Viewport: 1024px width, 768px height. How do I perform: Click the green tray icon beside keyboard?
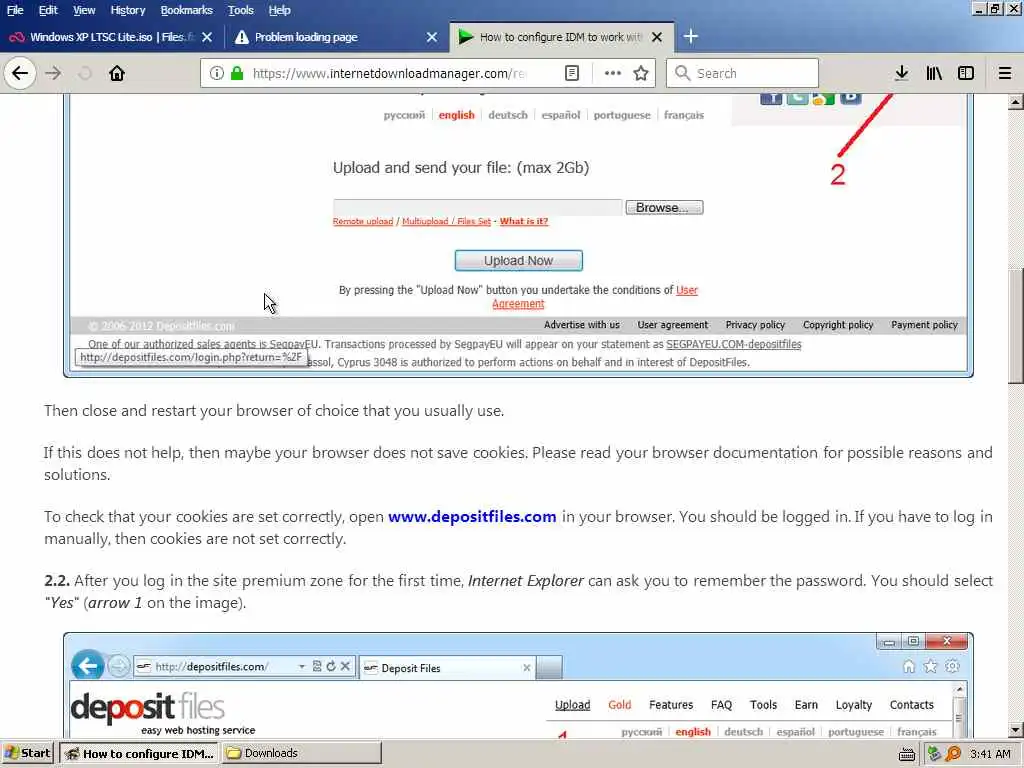coord(934,754)
